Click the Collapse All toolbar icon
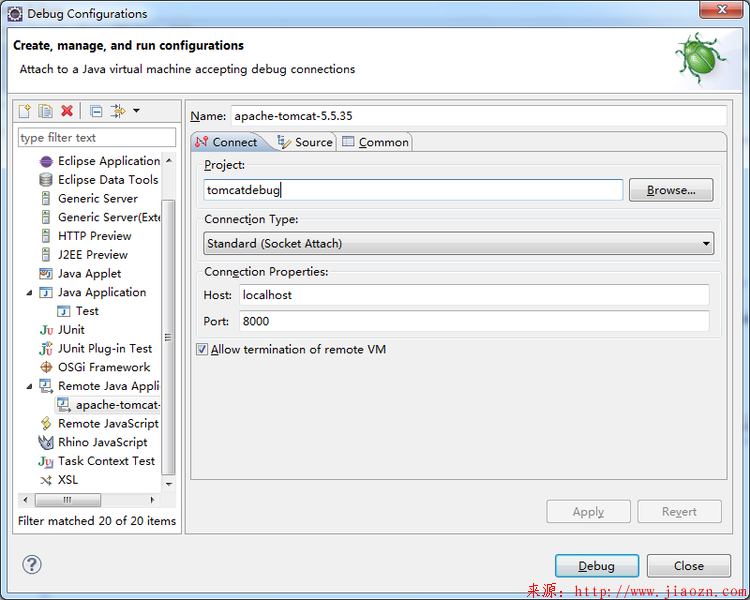Image resolution: width=750 pixels, height=600 pixels. [x=96, y=111]
